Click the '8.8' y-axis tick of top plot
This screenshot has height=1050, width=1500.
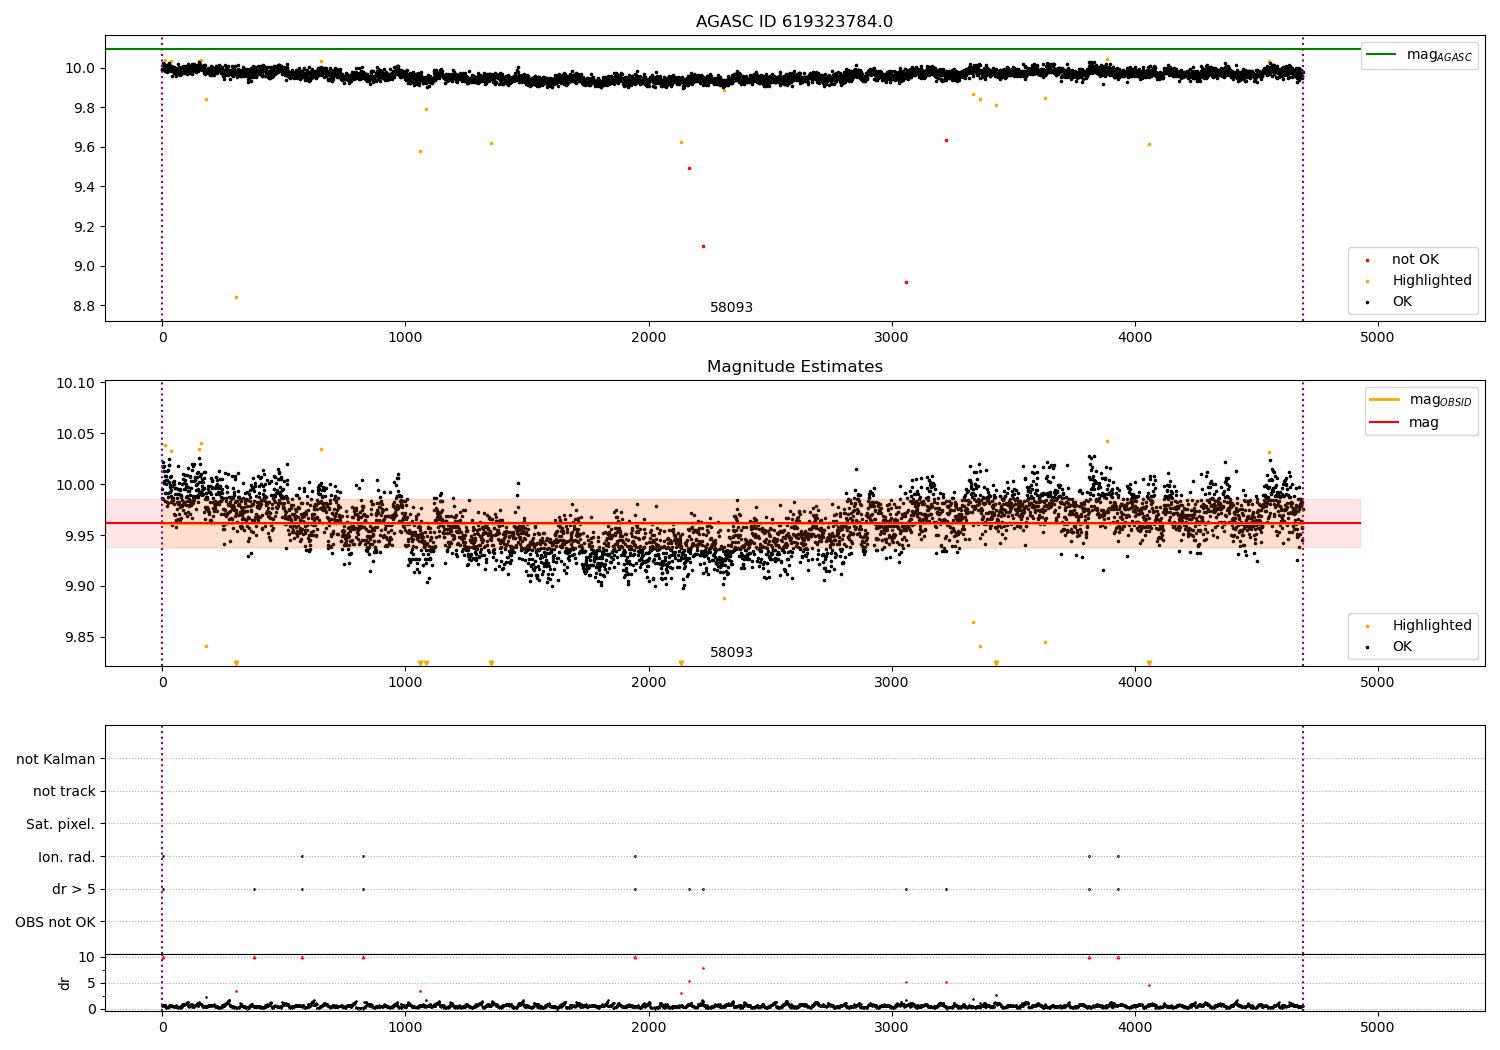[x=84, y=306]
